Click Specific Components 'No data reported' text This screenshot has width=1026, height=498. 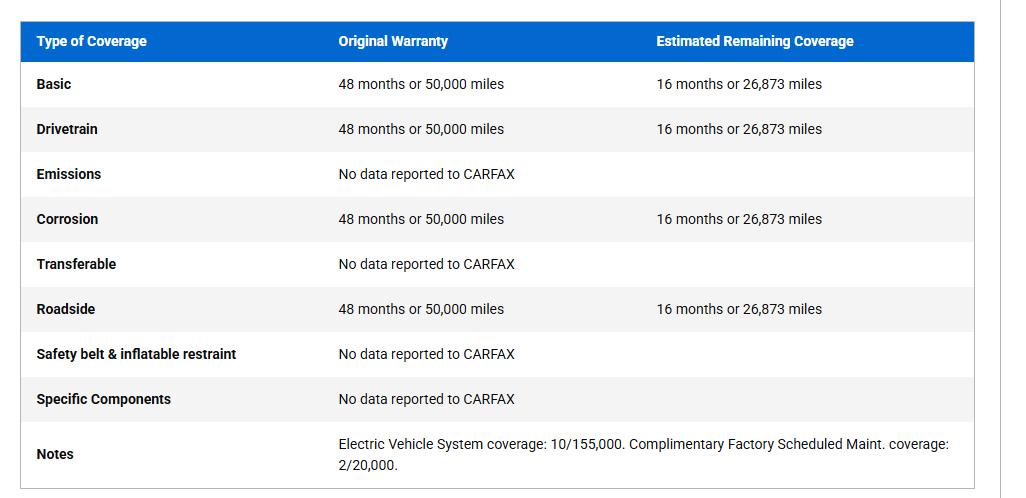tap(427, 399)
